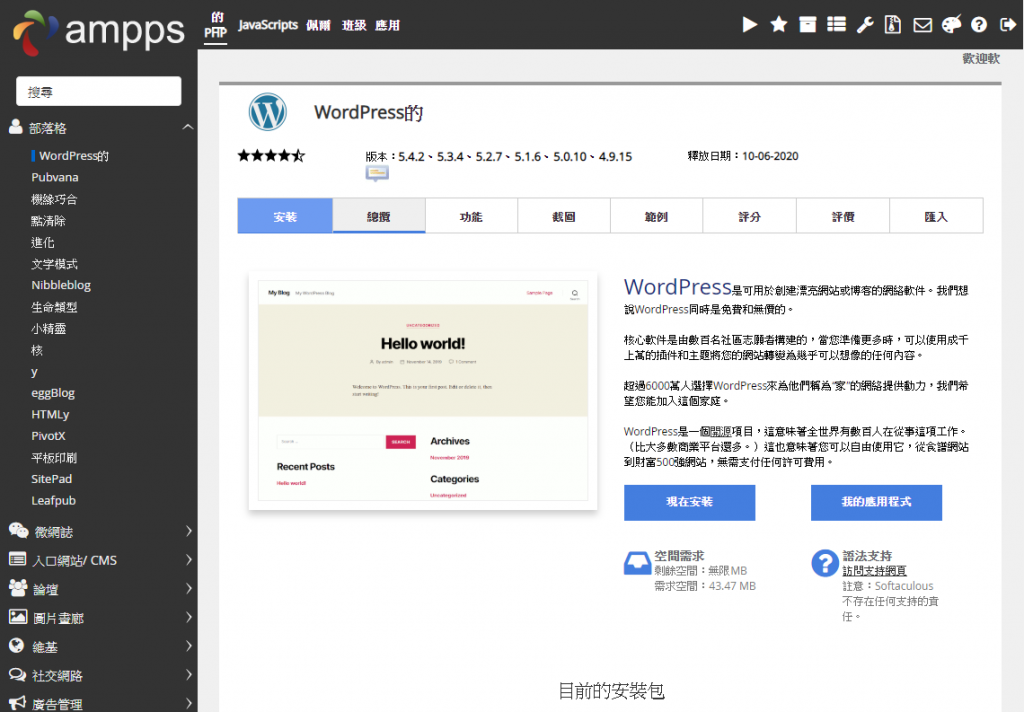Viewport: 1024px width, 712px height.
Task: Open the 開源 link in description
Action: tap(721, 431)
